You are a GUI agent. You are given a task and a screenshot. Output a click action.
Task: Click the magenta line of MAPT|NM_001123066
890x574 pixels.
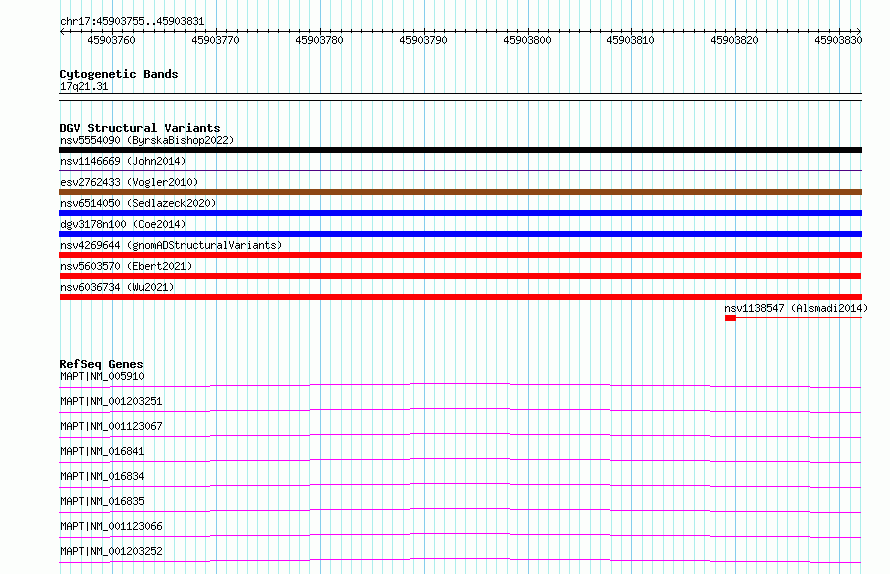click(460, 535)
